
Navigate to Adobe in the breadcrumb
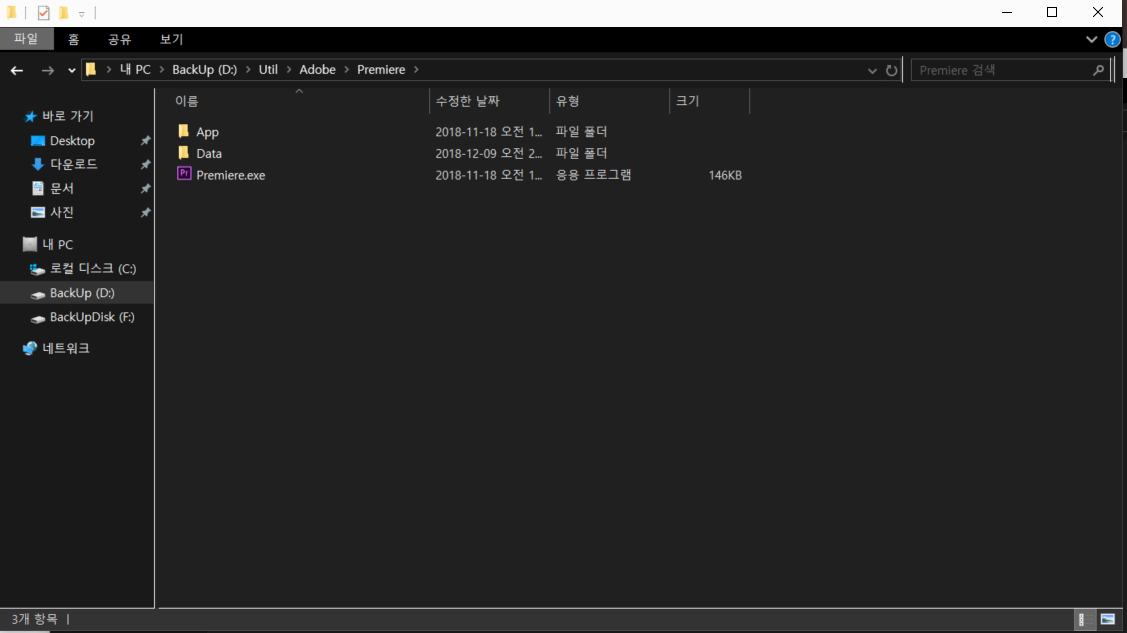[x=317, y=70]
